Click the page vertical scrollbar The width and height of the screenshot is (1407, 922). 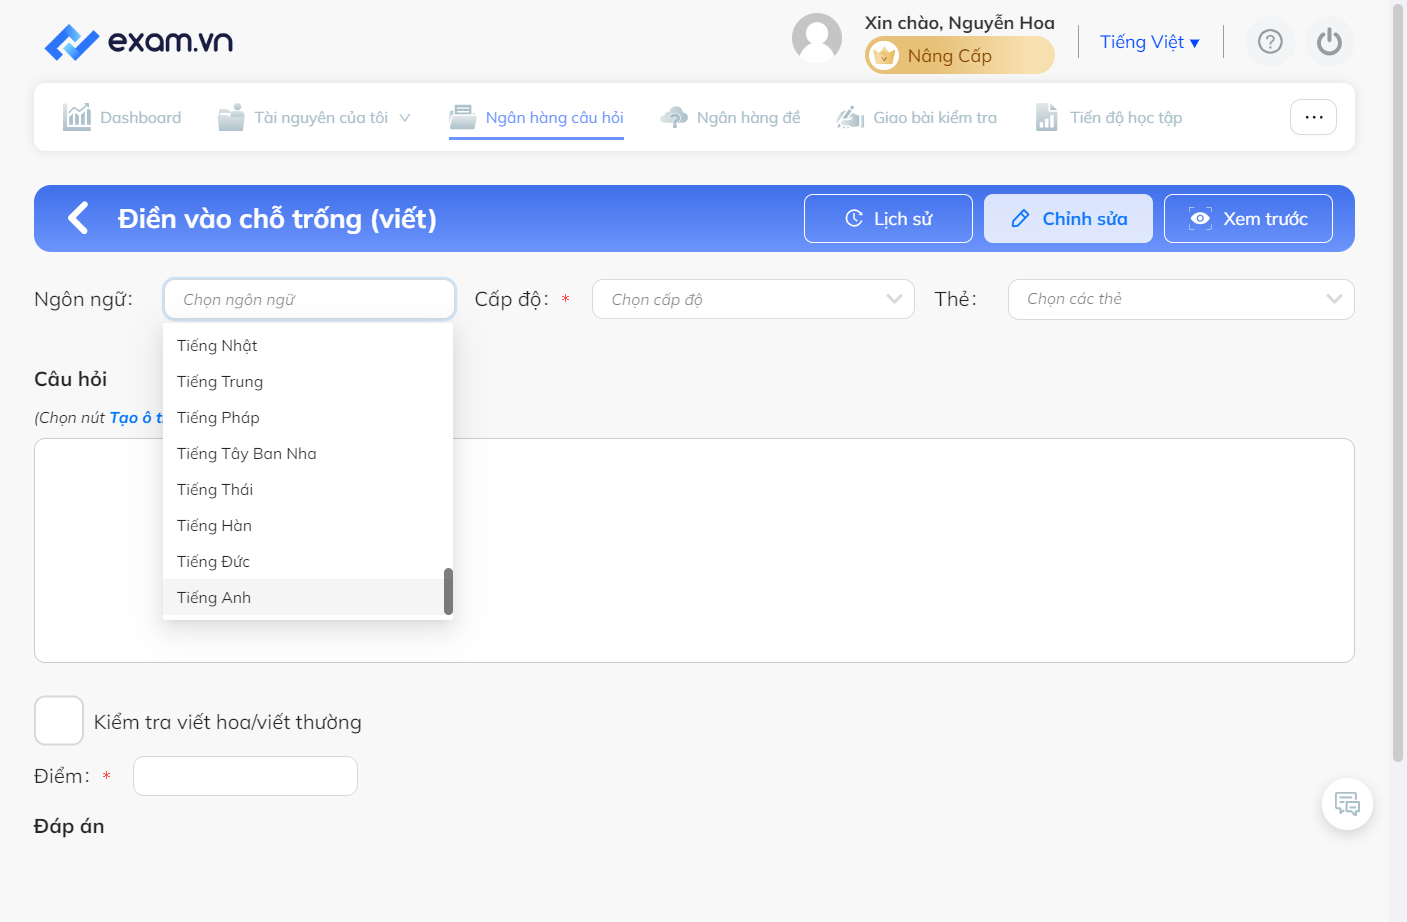point(1398,383)
